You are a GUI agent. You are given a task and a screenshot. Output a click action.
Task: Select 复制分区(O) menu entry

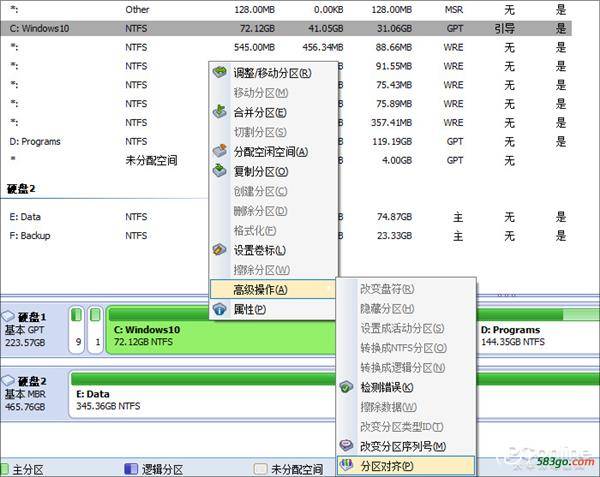(273, 171)
